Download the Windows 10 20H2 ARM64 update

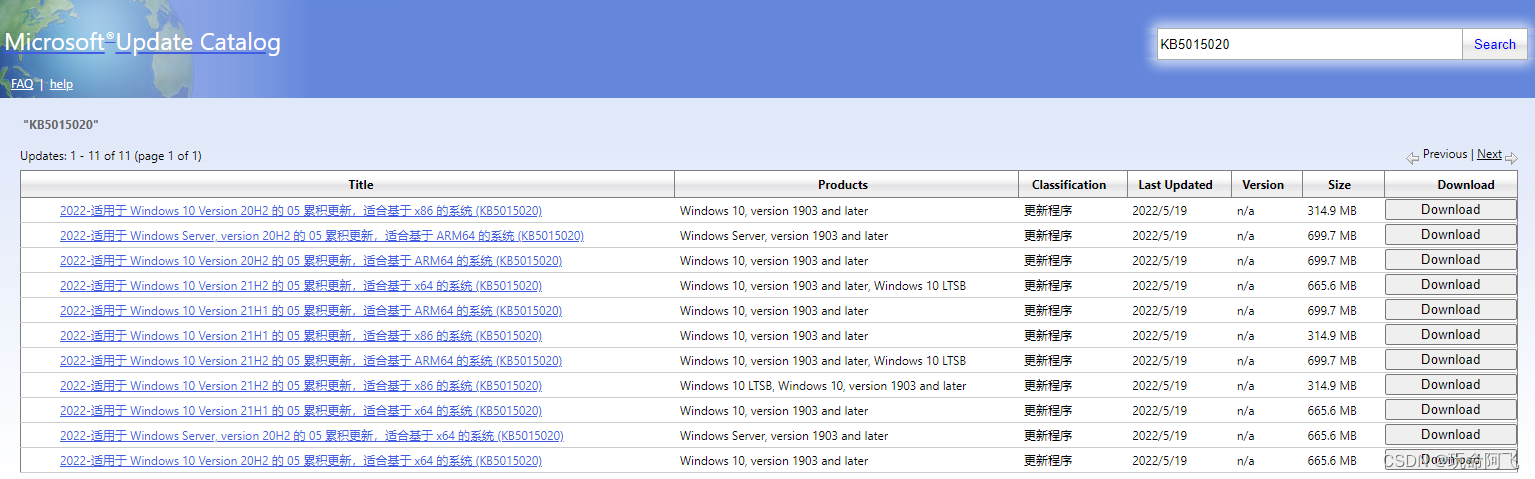point(1450,260)
